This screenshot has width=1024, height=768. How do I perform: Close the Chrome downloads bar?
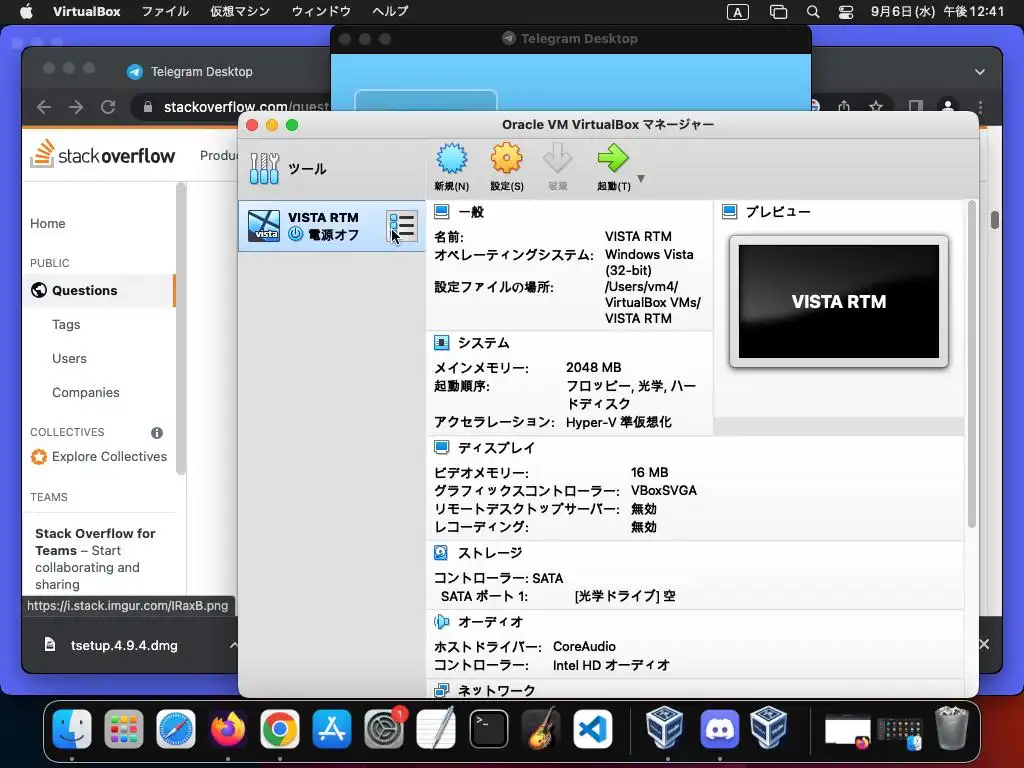click(984, 645)
